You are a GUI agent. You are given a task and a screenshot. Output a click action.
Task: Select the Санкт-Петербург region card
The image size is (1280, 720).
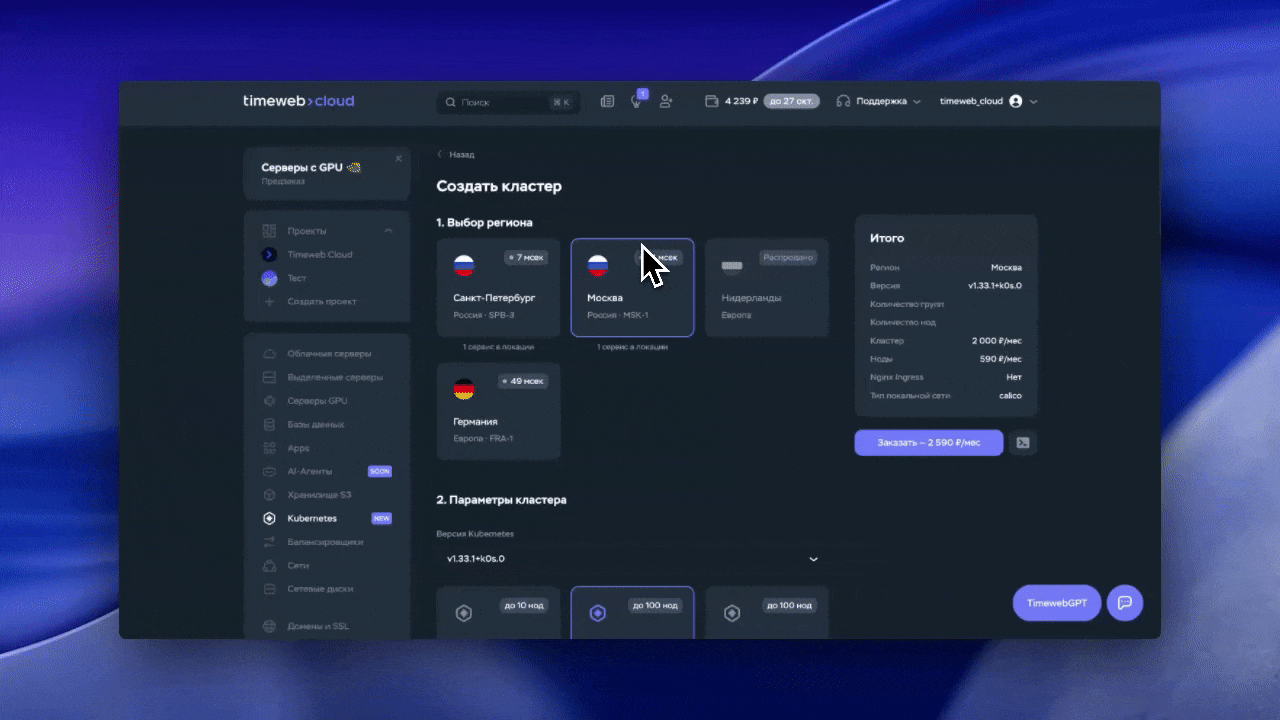[498, 288]
